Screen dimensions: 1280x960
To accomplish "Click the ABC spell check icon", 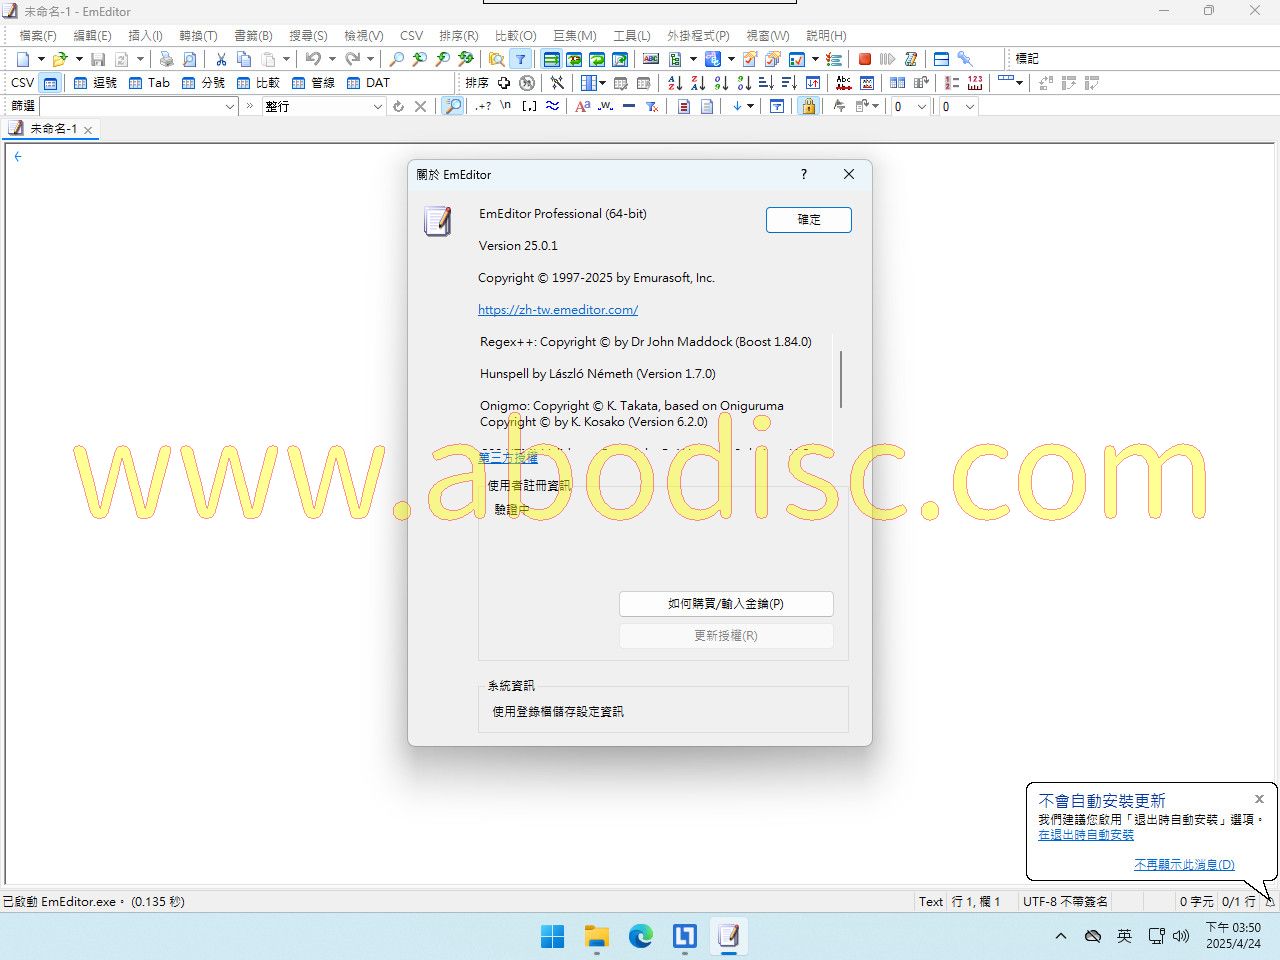I will [651, 59].
